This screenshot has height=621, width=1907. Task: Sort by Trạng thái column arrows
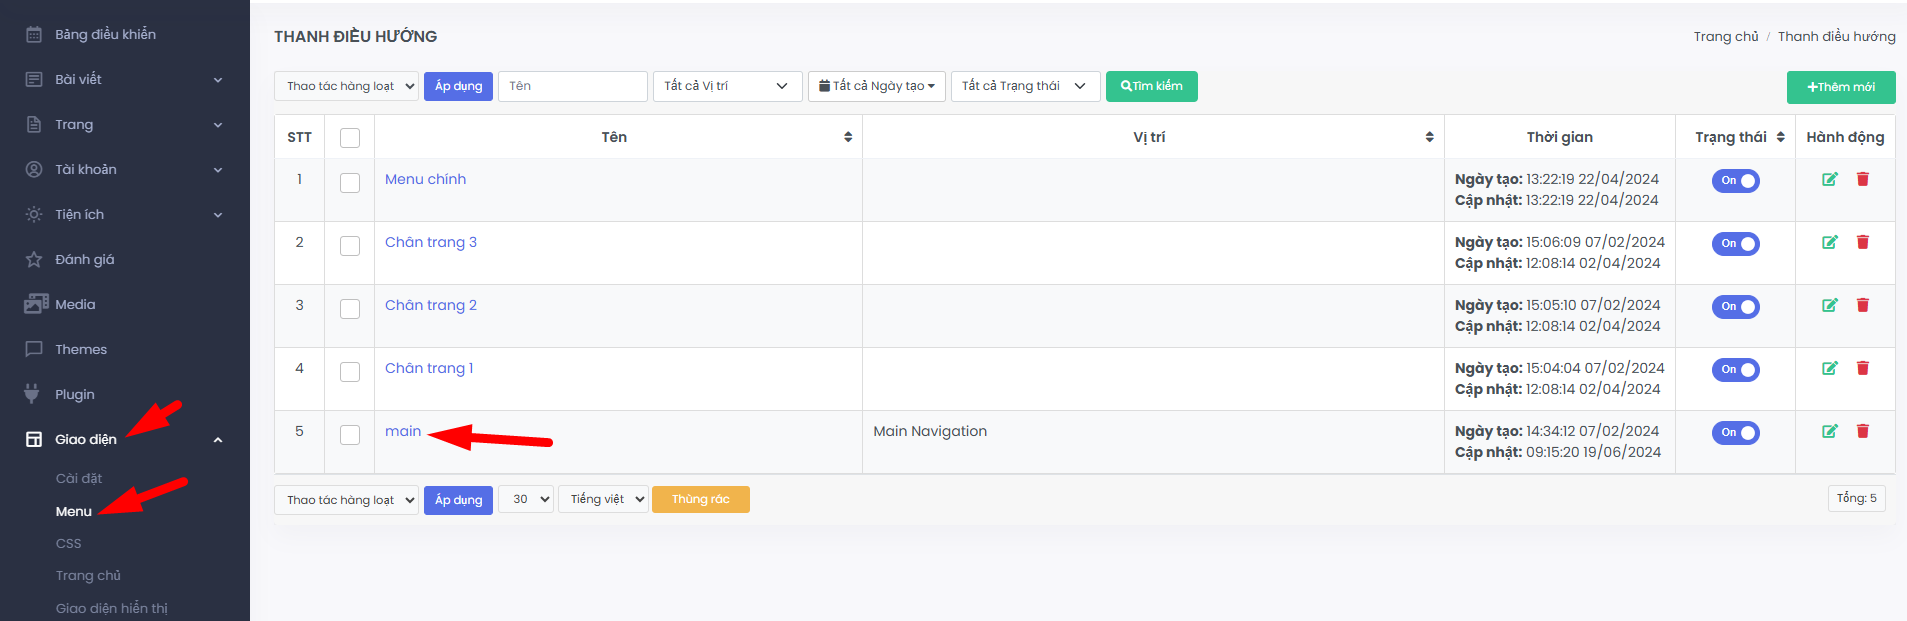(x=1781, y=137)
